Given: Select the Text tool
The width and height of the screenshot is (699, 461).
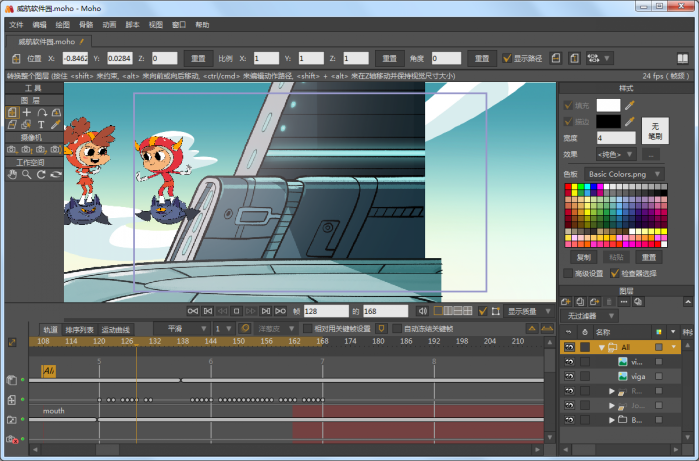Looking at the screenshot, I should [x=41, y=125].
